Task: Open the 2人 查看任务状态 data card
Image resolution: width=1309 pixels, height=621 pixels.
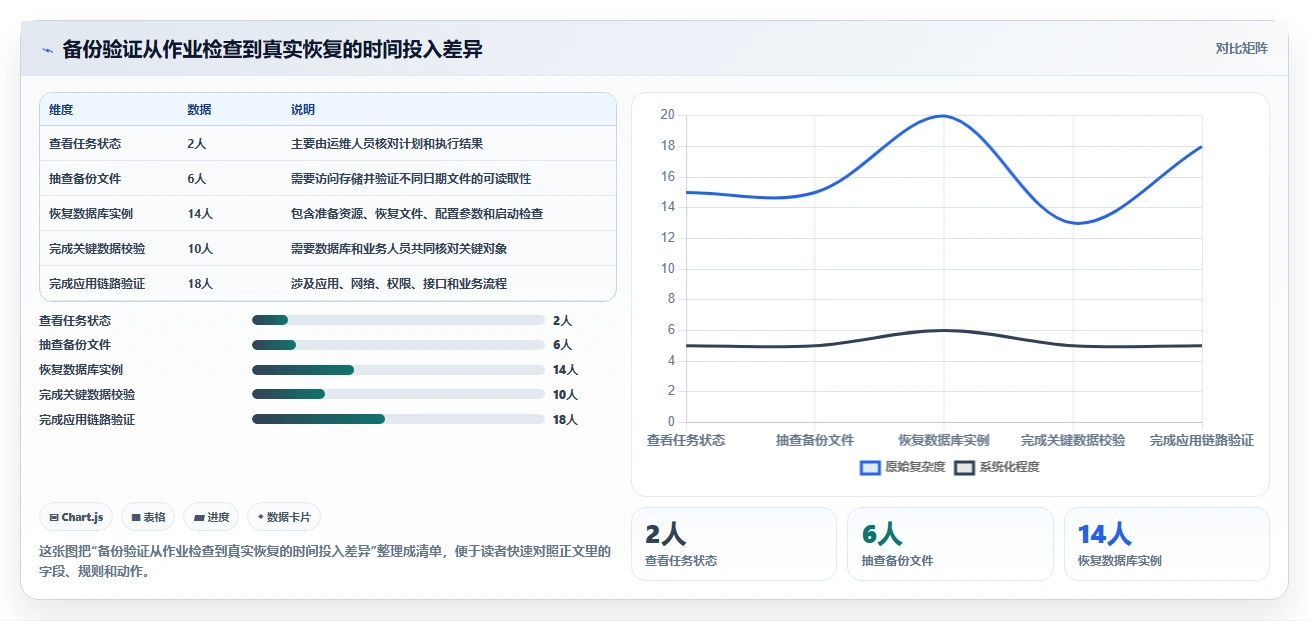Action: coord(734,544)
